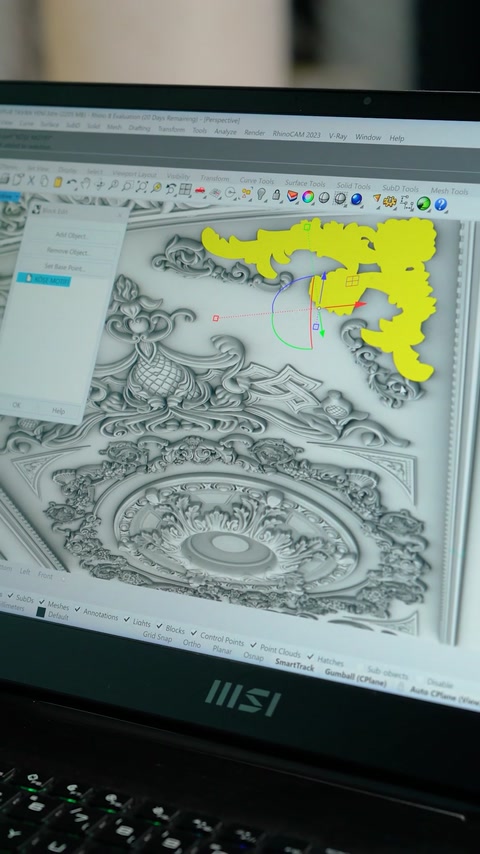
Task: Open the Render menu
Action: [254, 132]
